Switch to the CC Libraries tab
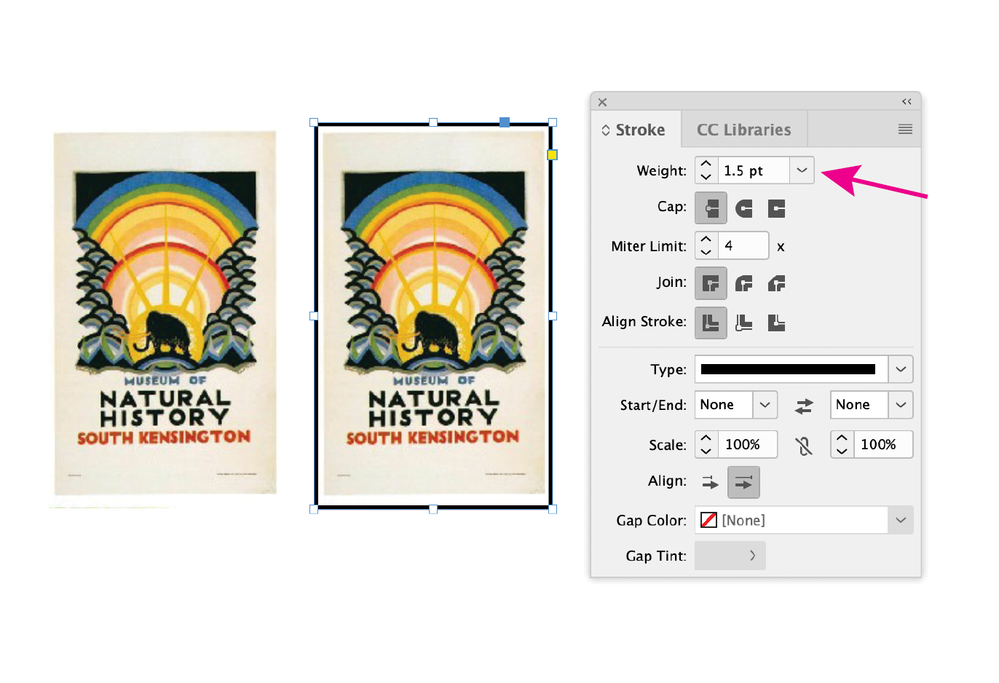This screenshot has width=999, height=683. point(744,130)
